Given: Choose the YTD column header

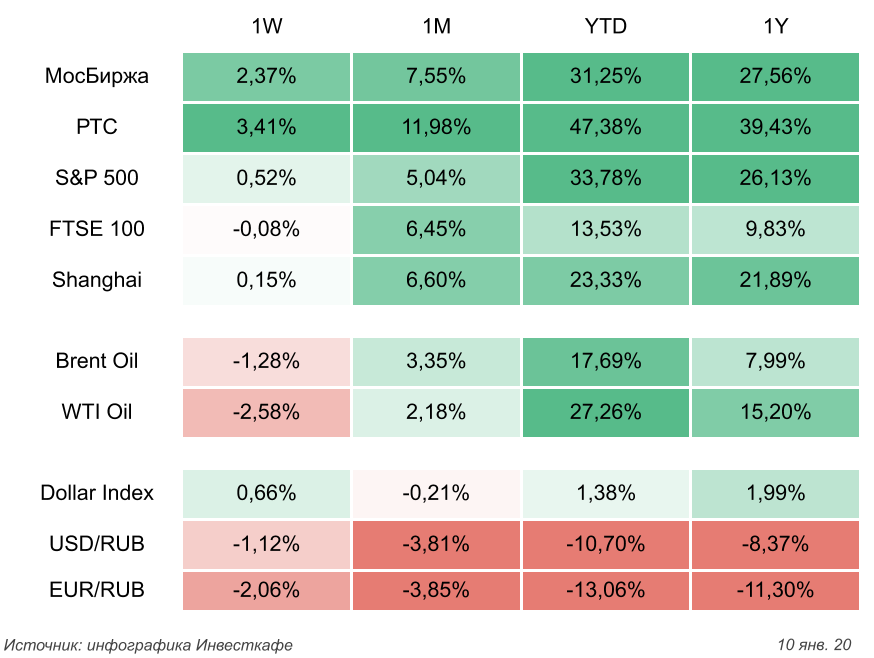Looking at the screenshot, I should tap(605, 27).
